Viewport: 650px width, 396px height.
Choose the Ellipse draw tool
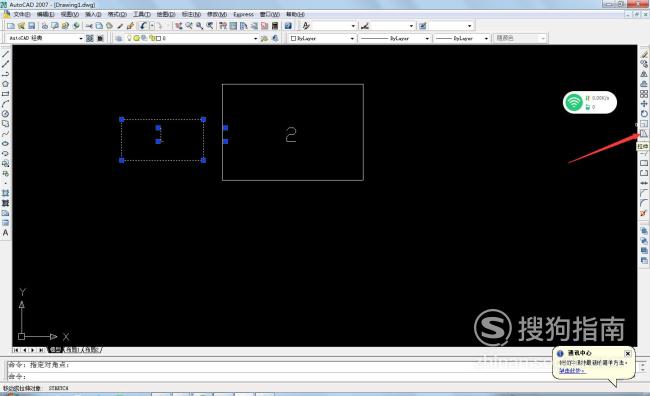(5, 143)
